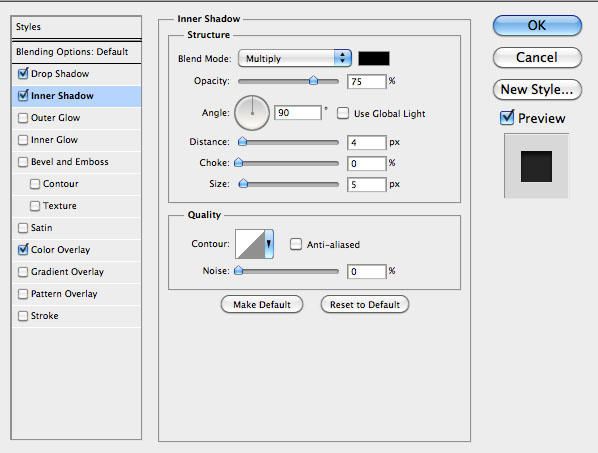The height and width of the screenshot is (453, 598).
Task: Uncheck the Color Overlay checkbox
Action: pyautogui.click(x=23, y=250)
